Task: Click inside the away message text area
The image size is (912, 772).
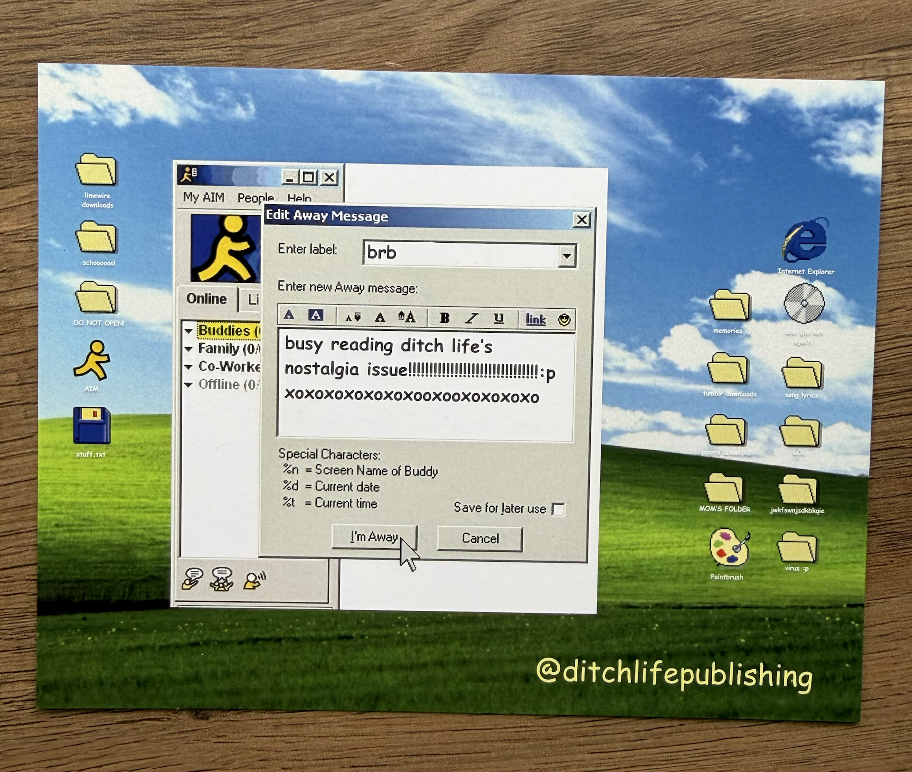Action: [426, 385]
